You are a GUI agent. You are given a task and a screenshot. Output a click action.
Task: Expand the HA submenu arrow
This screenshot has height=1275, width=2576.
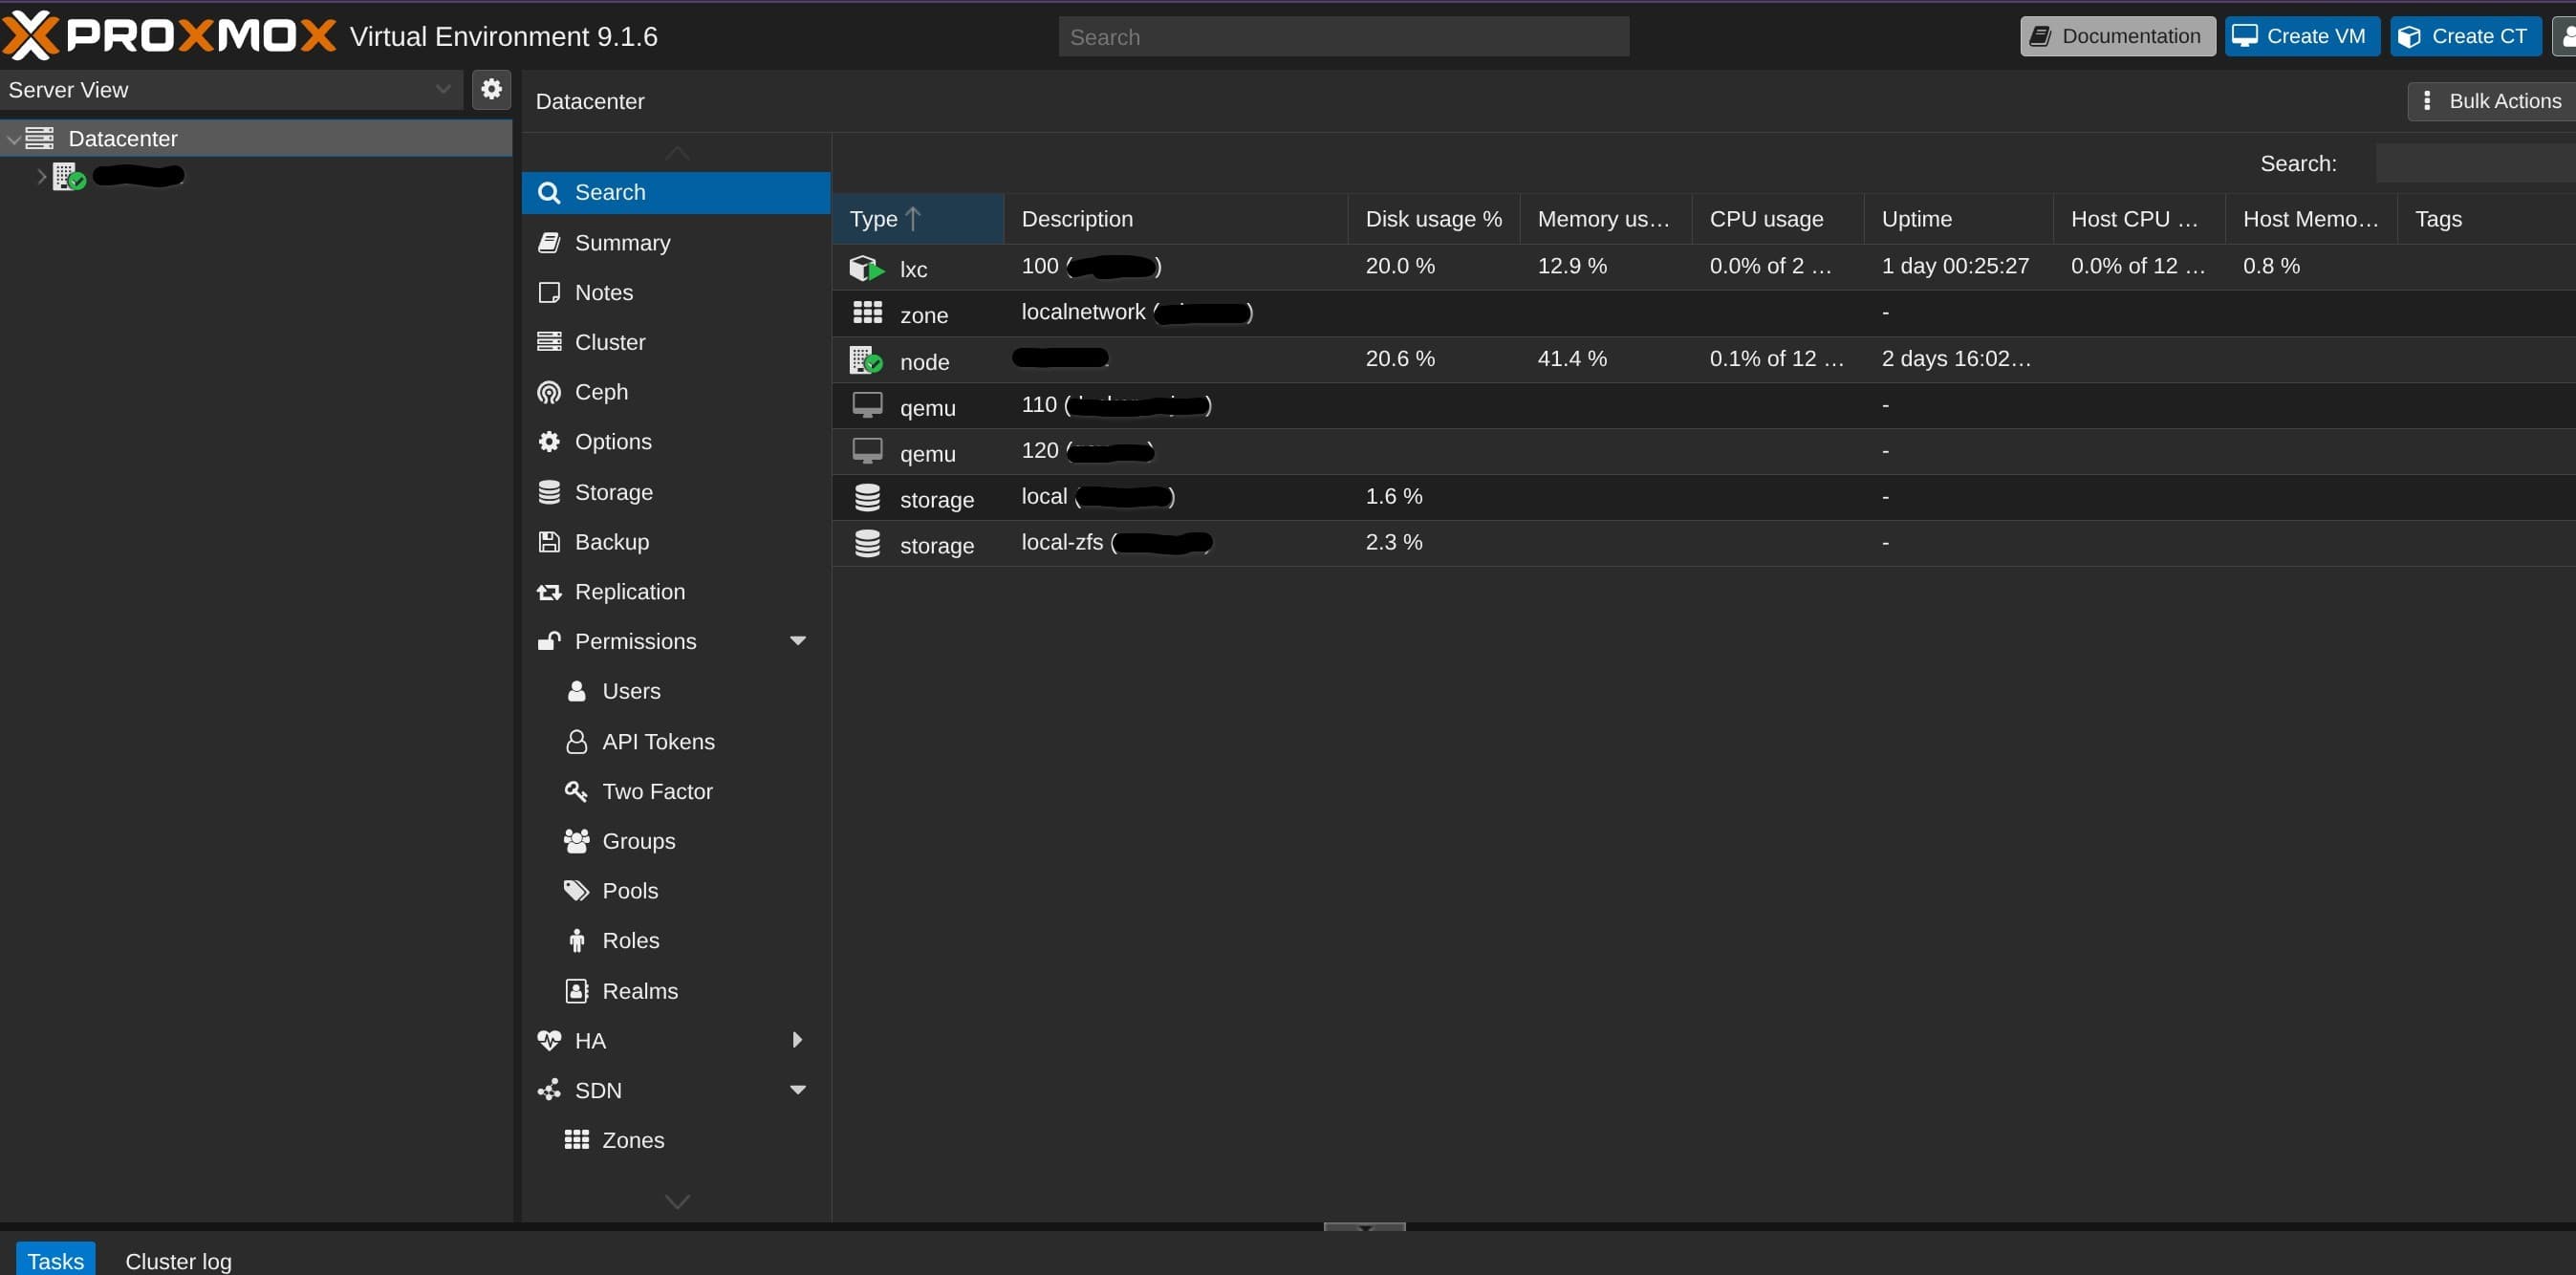tap(797, 1040)
